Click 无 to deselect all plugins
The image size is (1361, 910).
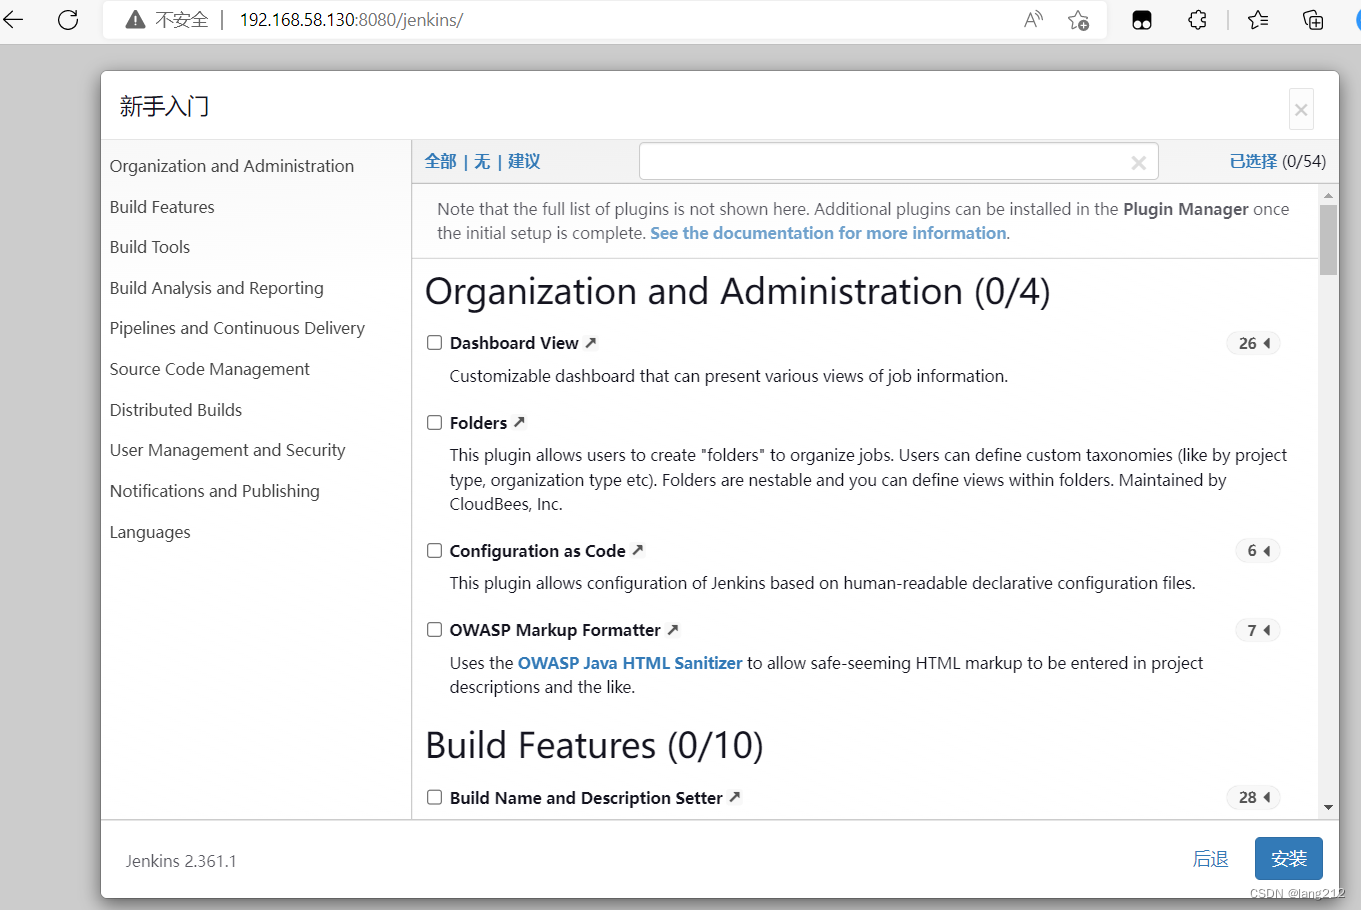click(x=482, y=161)
